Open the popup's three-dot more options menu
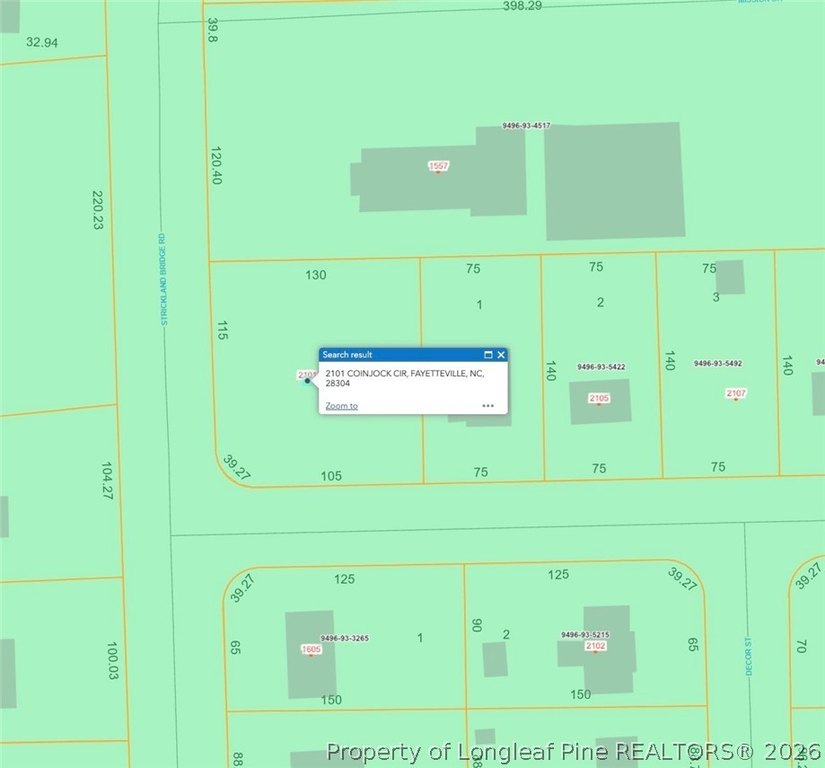This screenshot has width=825, height=768. click(x=488, y=406)
